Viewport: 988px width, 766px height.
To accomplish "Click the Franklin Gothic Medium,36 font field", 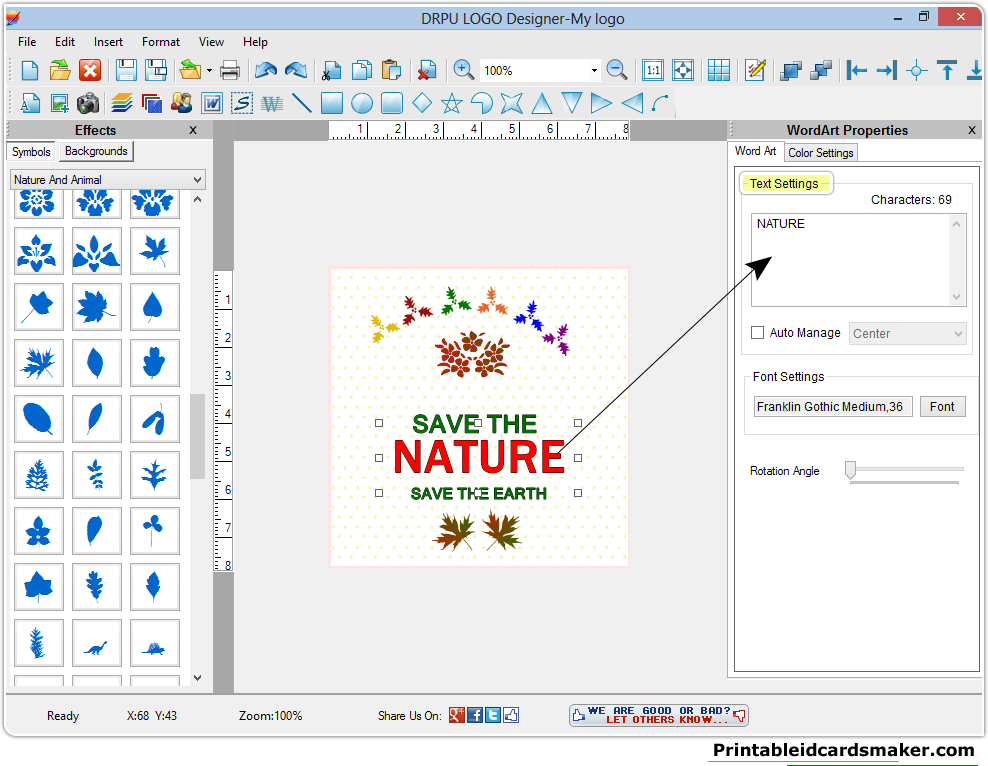I will click(x=832, y=406).
